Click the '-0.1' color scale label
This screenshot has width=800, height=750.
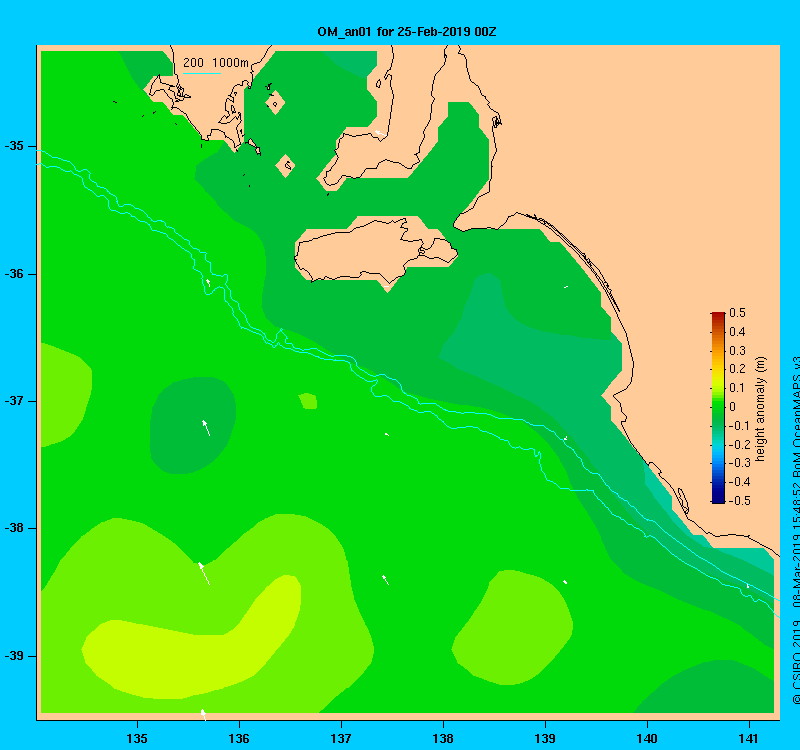(x=739, y=426)
